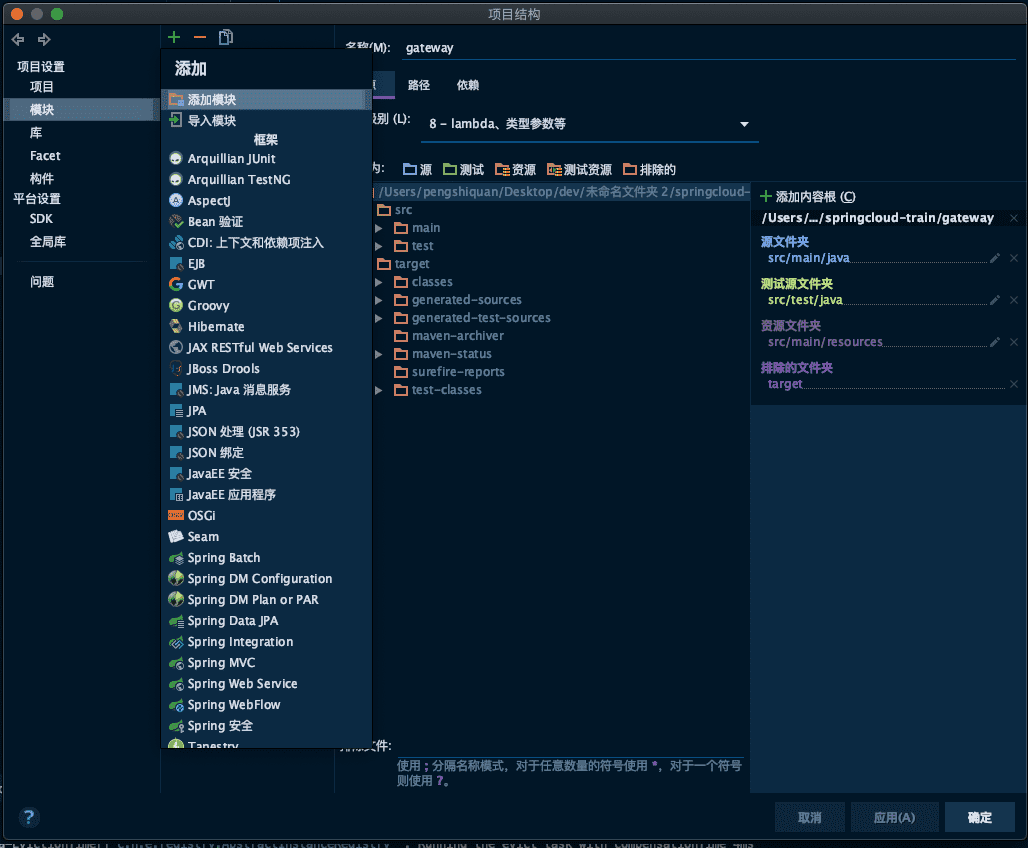Select Spring WebFlow framework
The image size is (1028, 848).
(x=266, y=704)
